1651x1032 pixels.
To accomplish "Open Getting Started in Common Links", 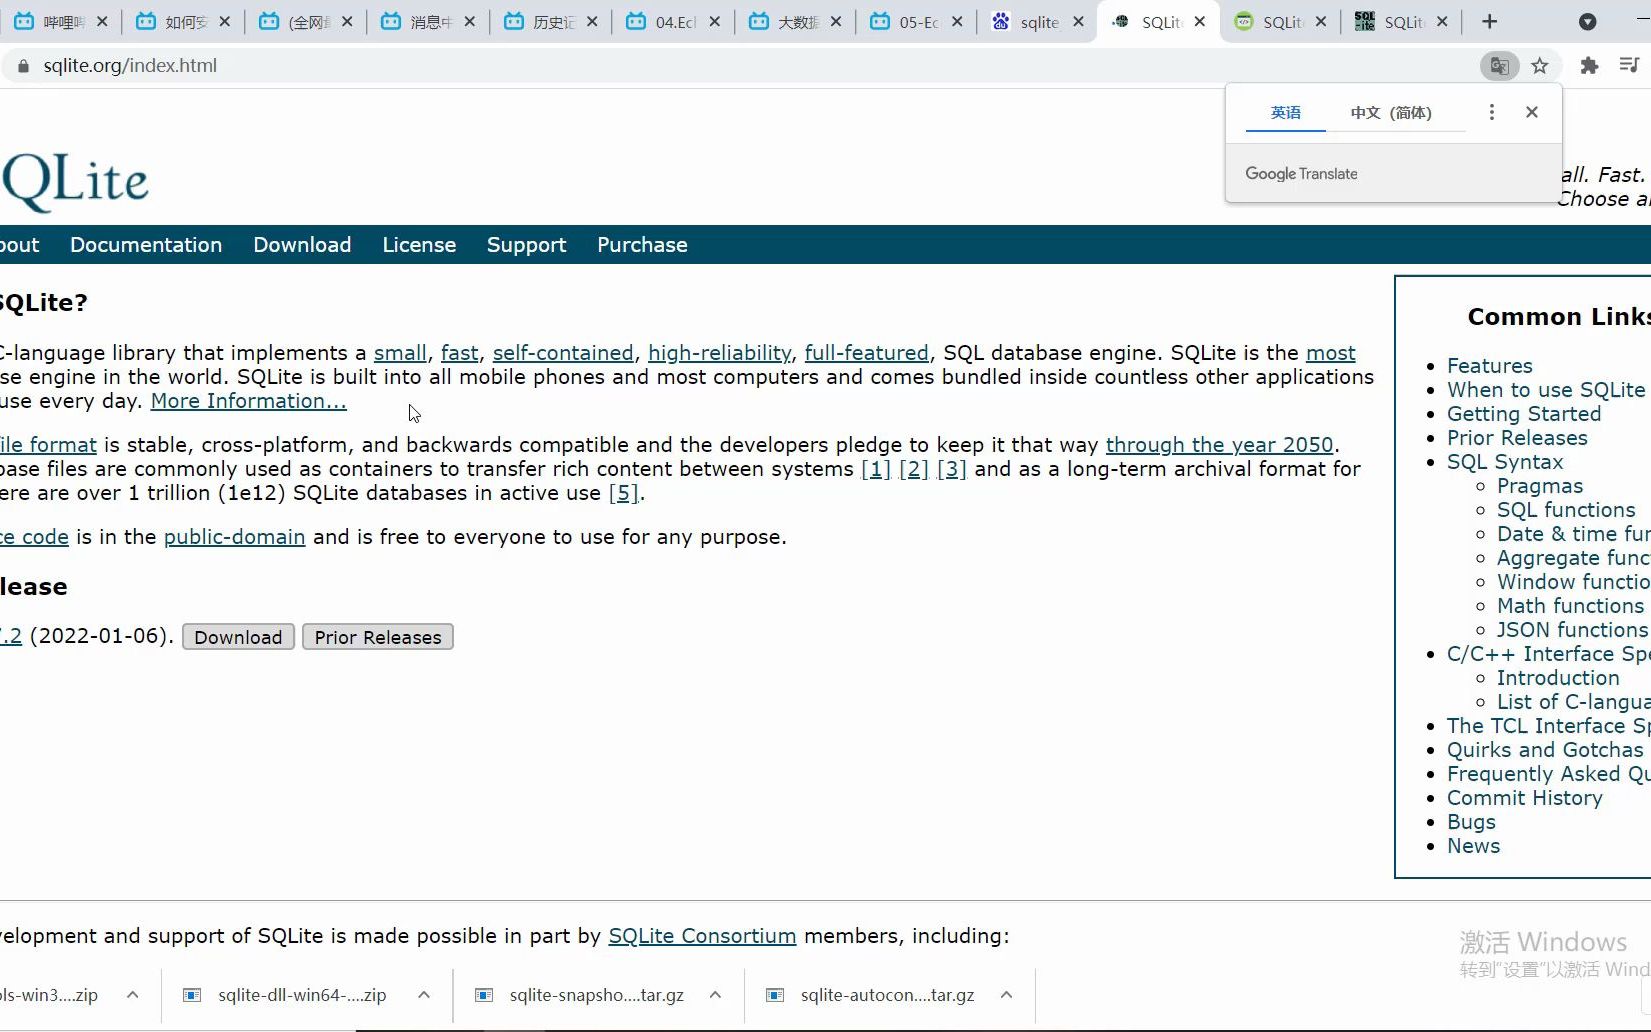I will click(1524, 414).
